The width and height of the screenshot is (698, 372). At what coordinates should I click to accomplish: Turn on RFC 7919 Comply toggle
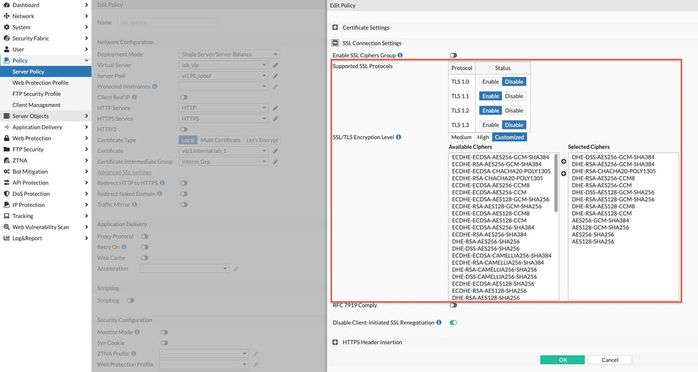(x=453, y=305)
